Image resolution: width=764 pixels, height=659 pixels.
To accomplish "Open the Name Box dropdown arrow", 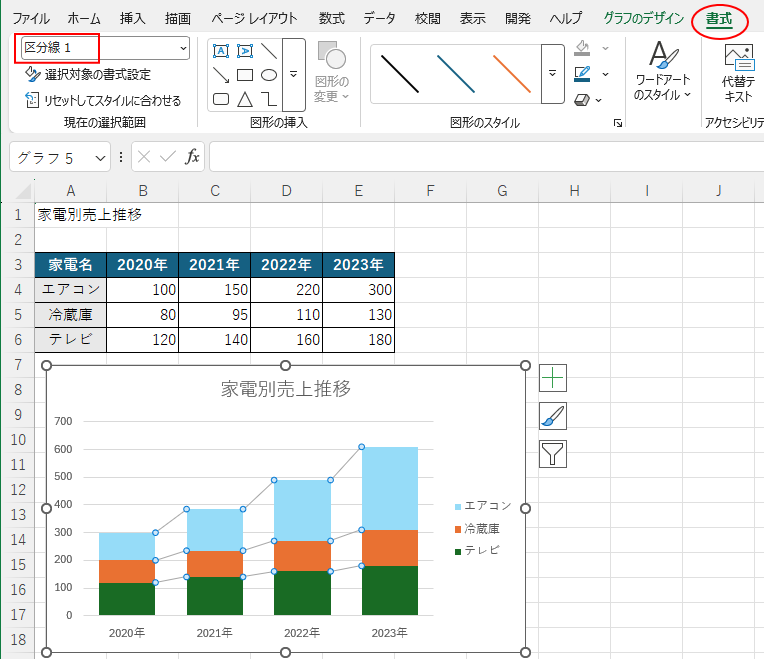I will tap(100, 158).
